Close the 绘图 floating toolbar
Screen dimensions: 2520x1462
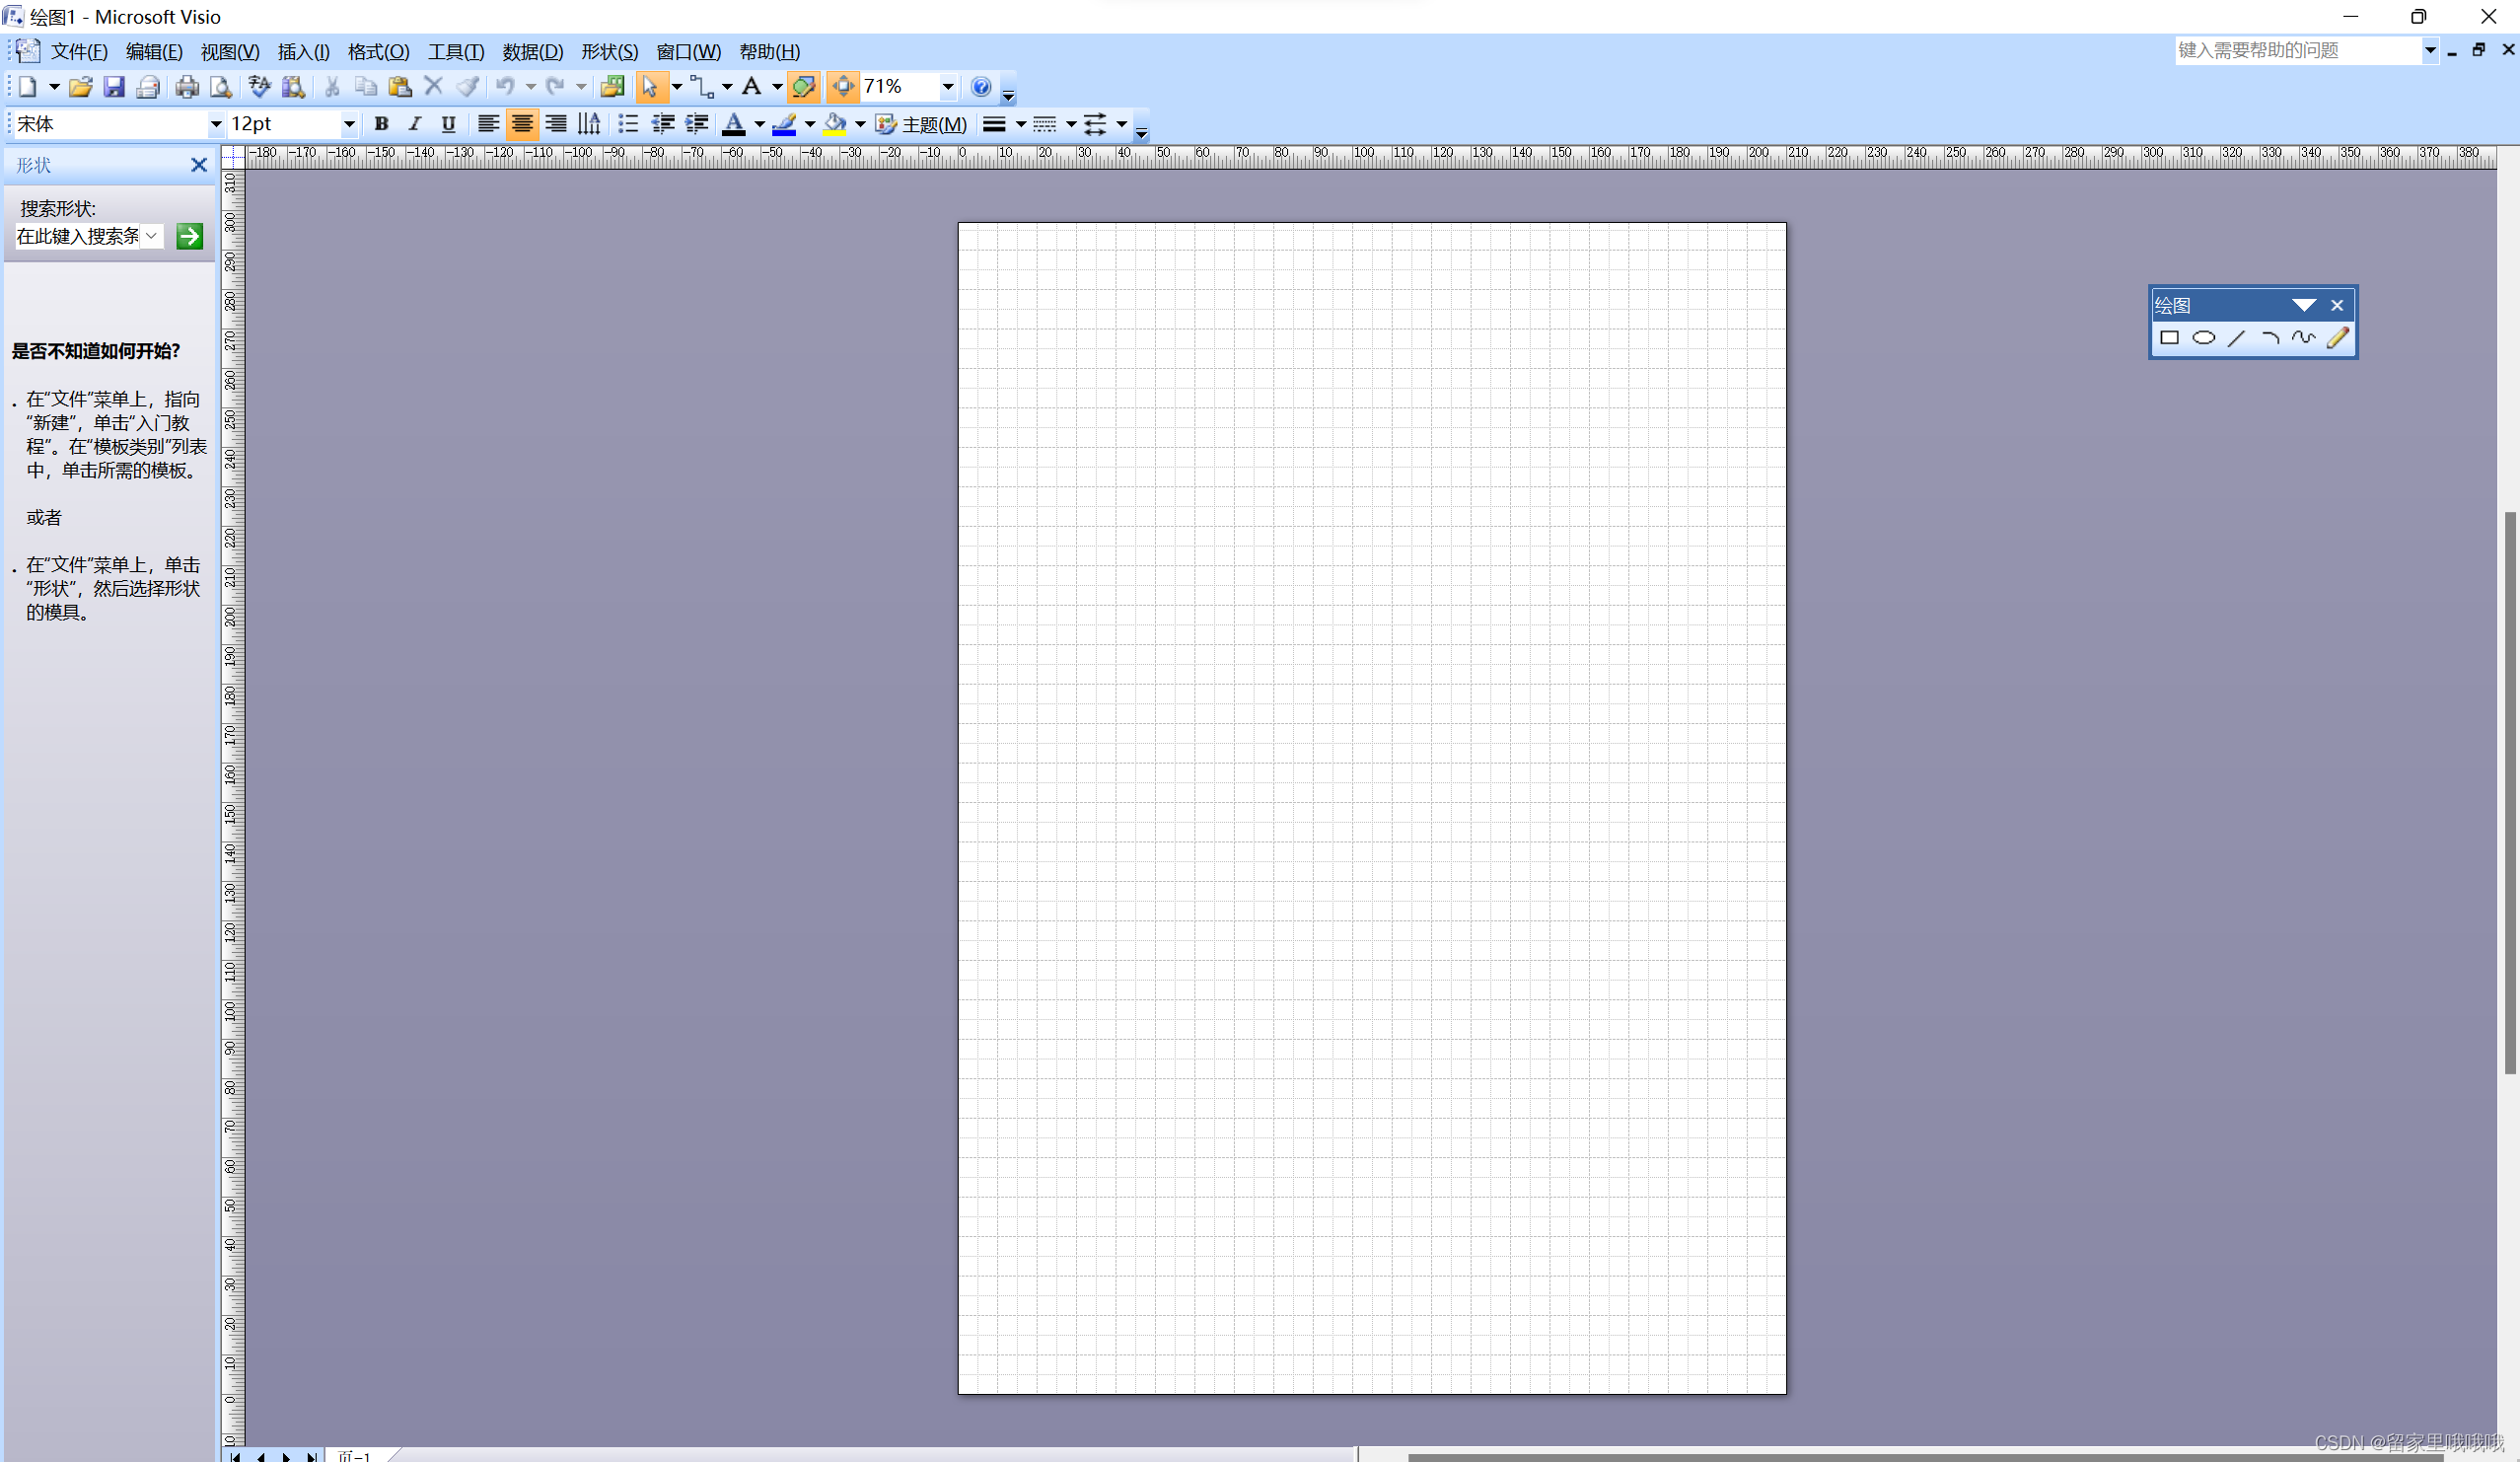pos(2337,306)
